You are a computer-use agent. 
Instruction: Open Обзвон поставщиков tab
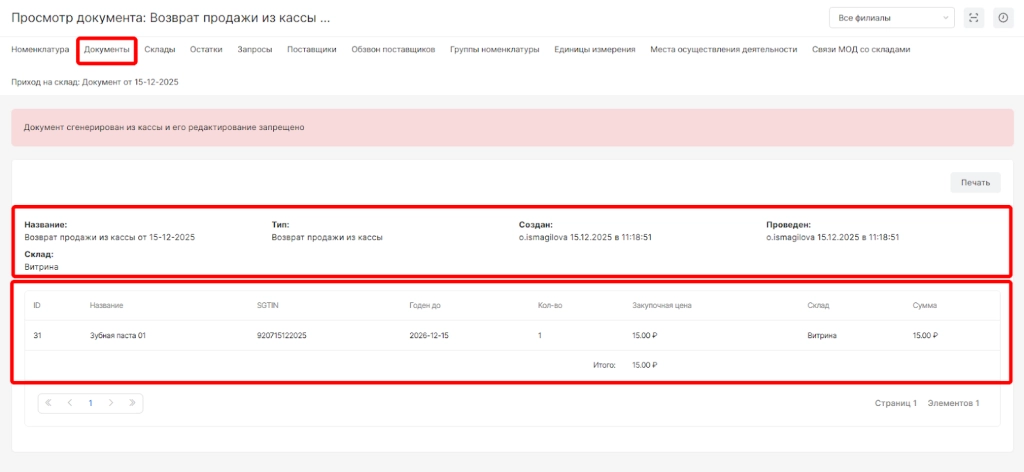click(x=393, y=49)
